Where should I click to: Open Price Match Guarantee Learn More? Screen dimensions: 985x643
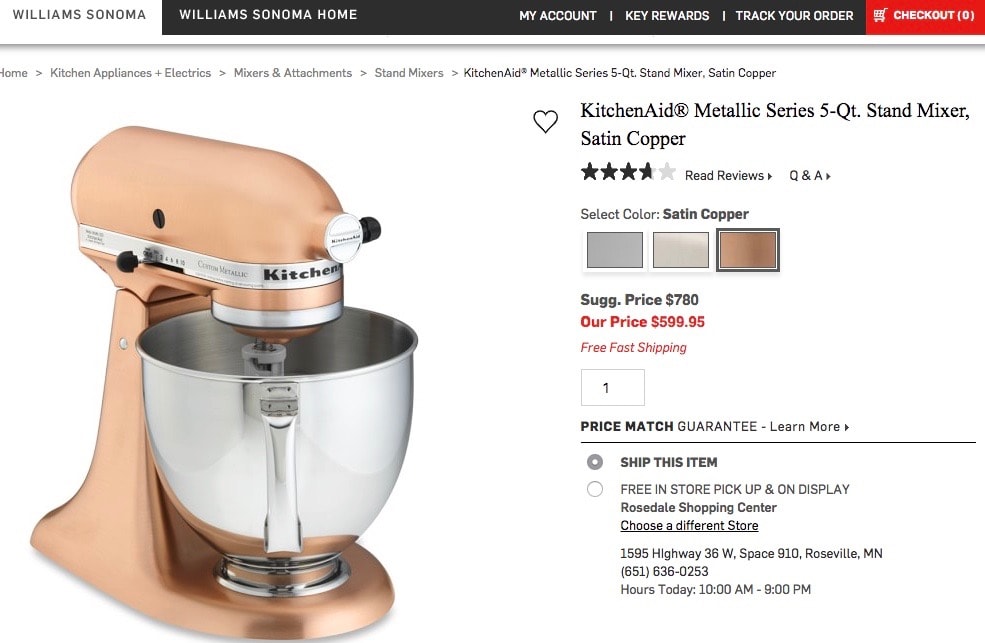tap(809, 427)
